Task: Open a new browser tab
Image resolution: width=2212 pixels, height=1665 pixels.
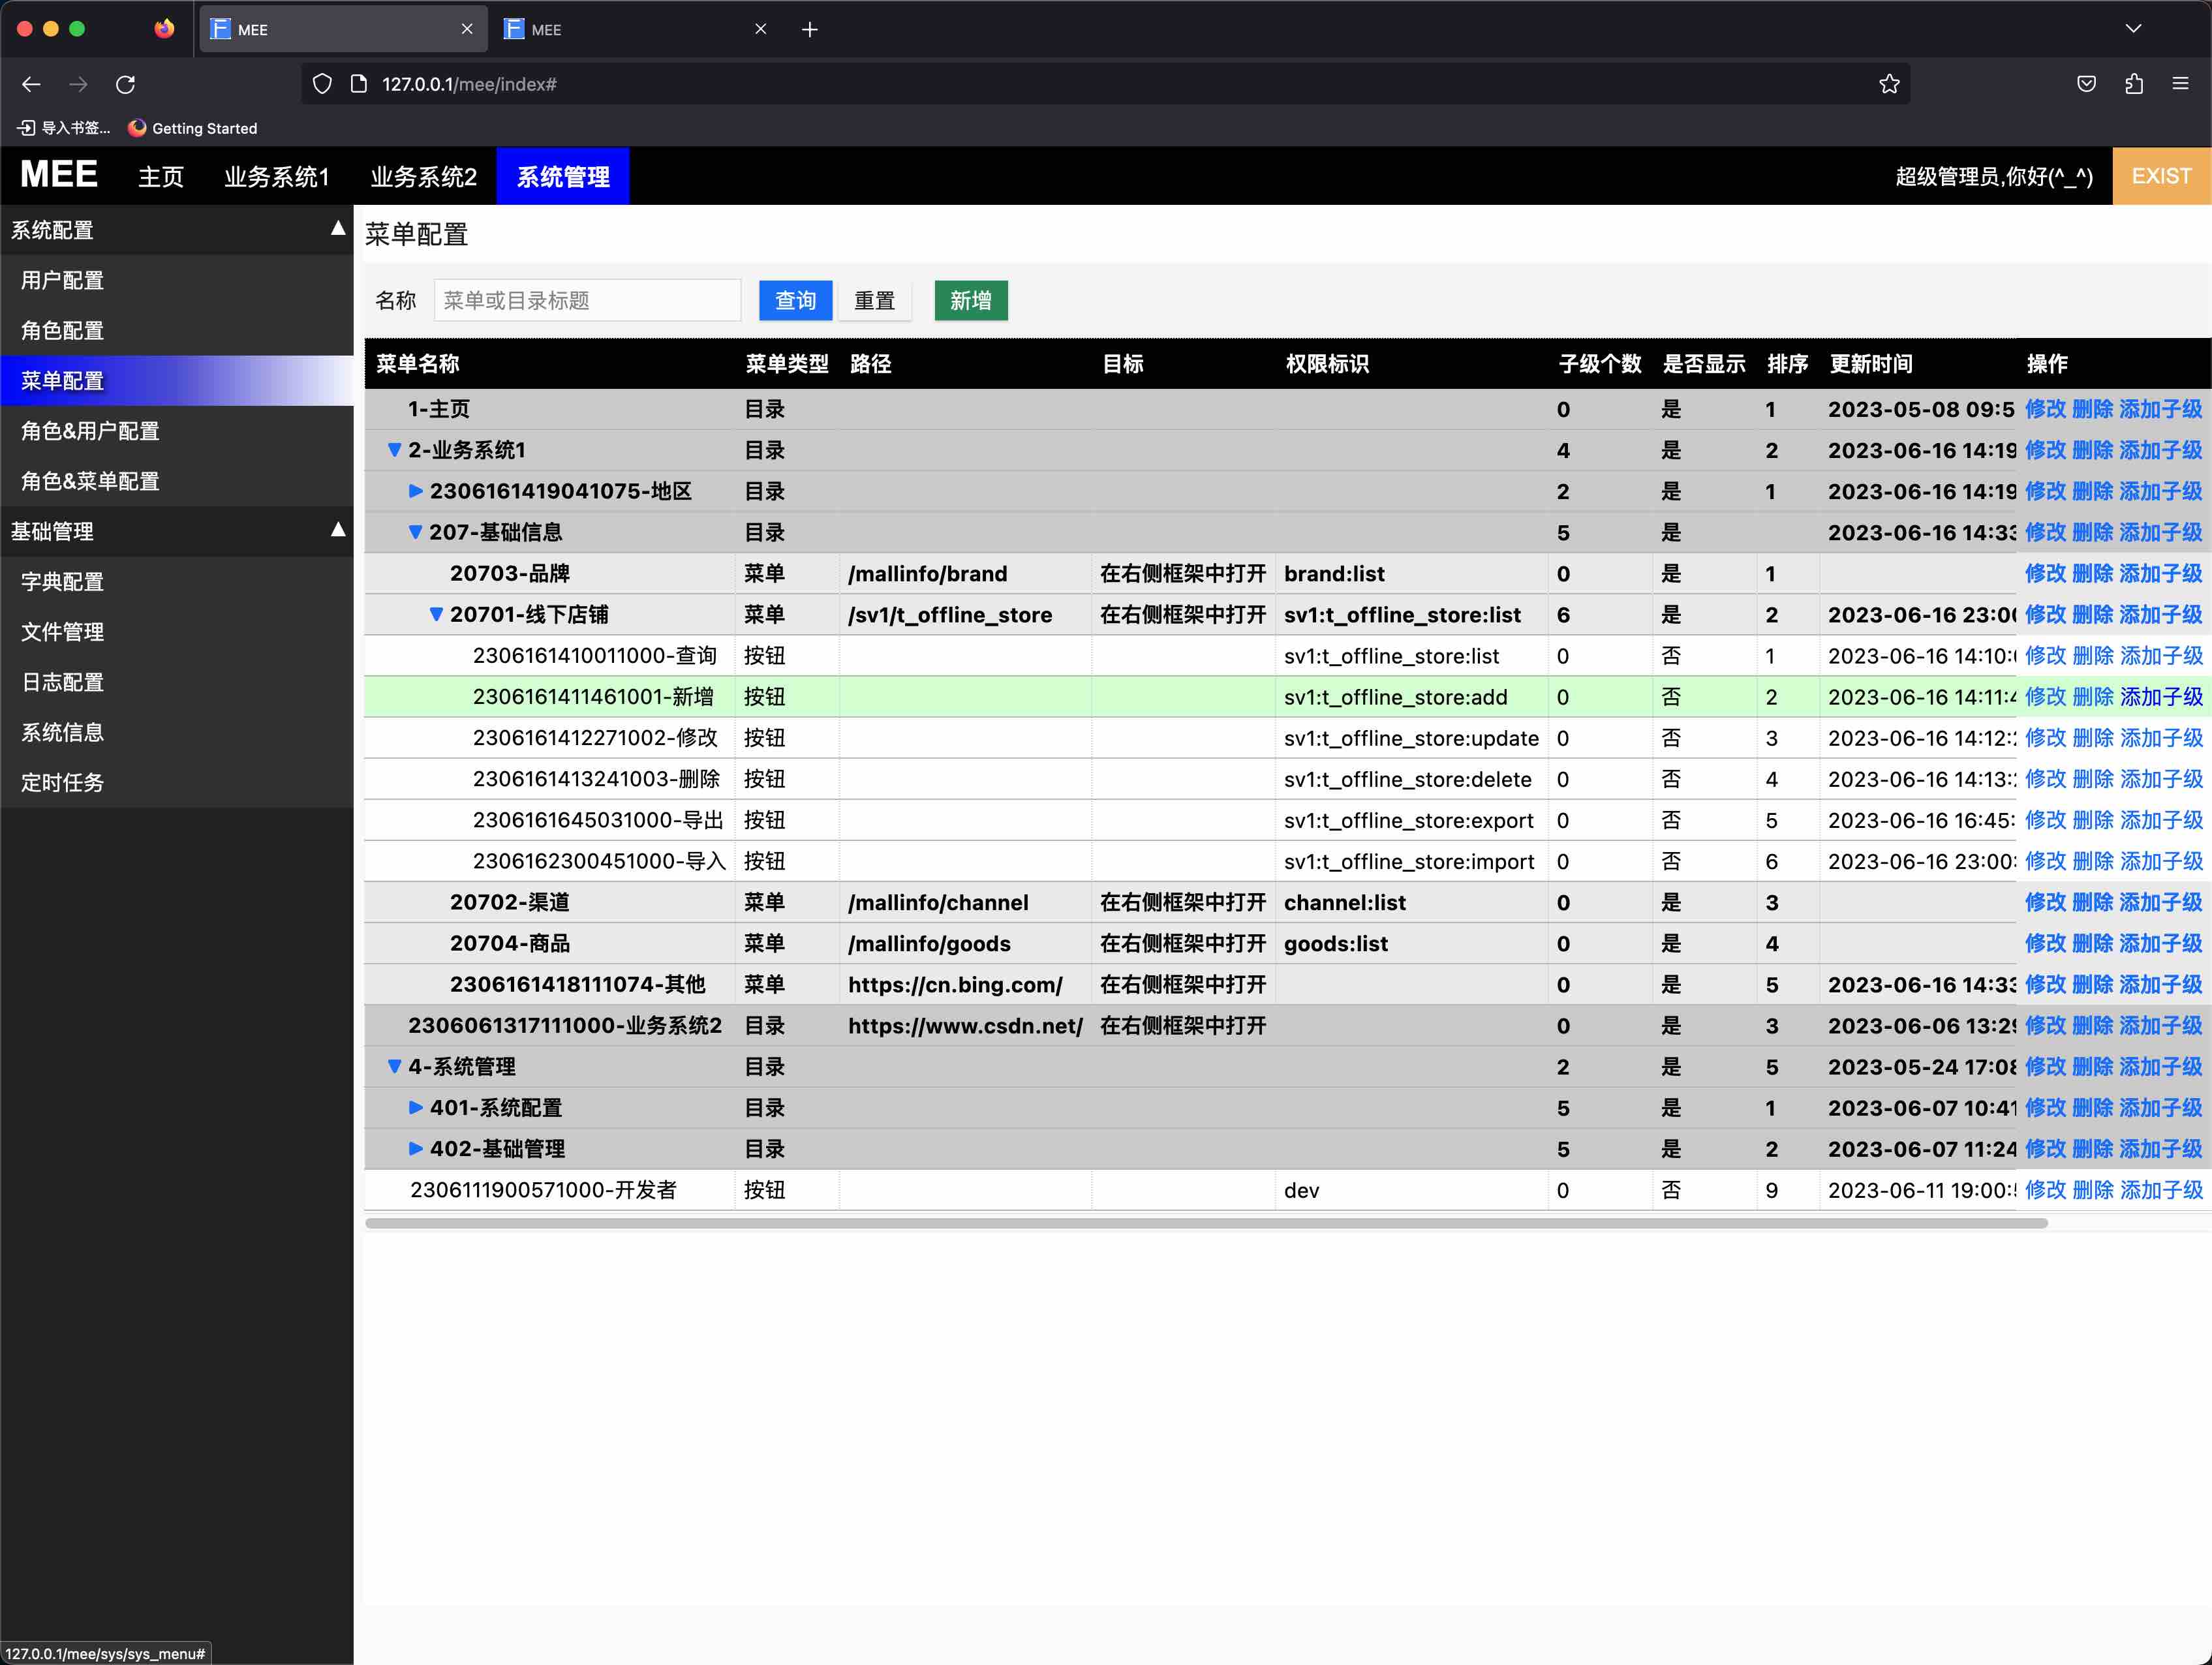Action: (x=810, y=30)
